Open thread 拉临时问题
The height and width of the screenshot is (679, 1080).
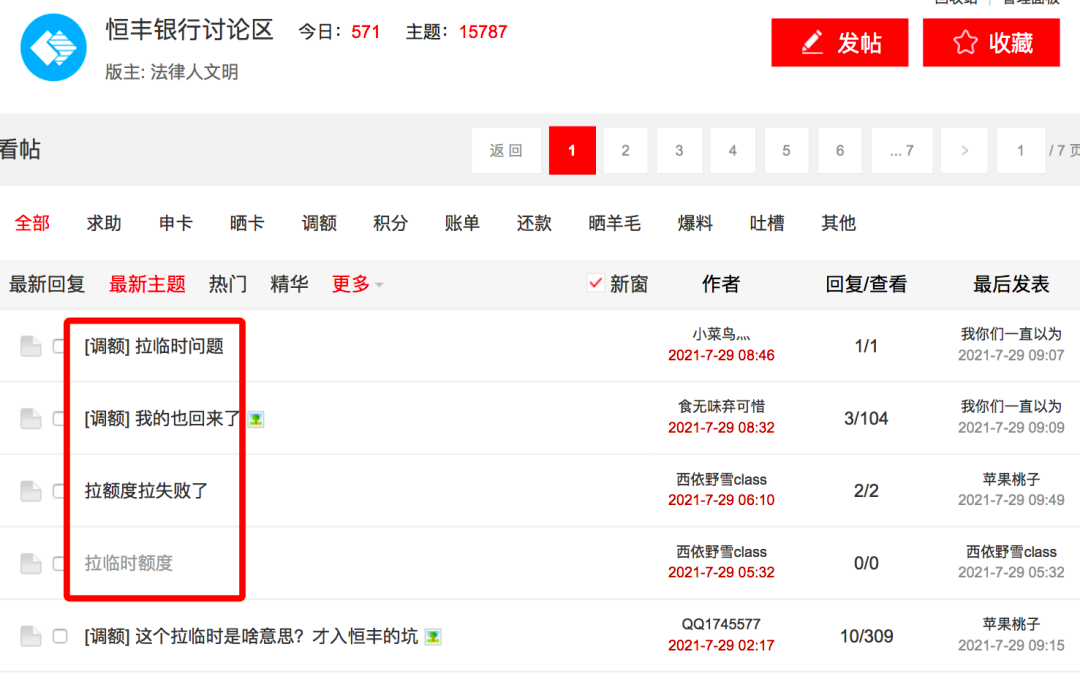[179, 346]
